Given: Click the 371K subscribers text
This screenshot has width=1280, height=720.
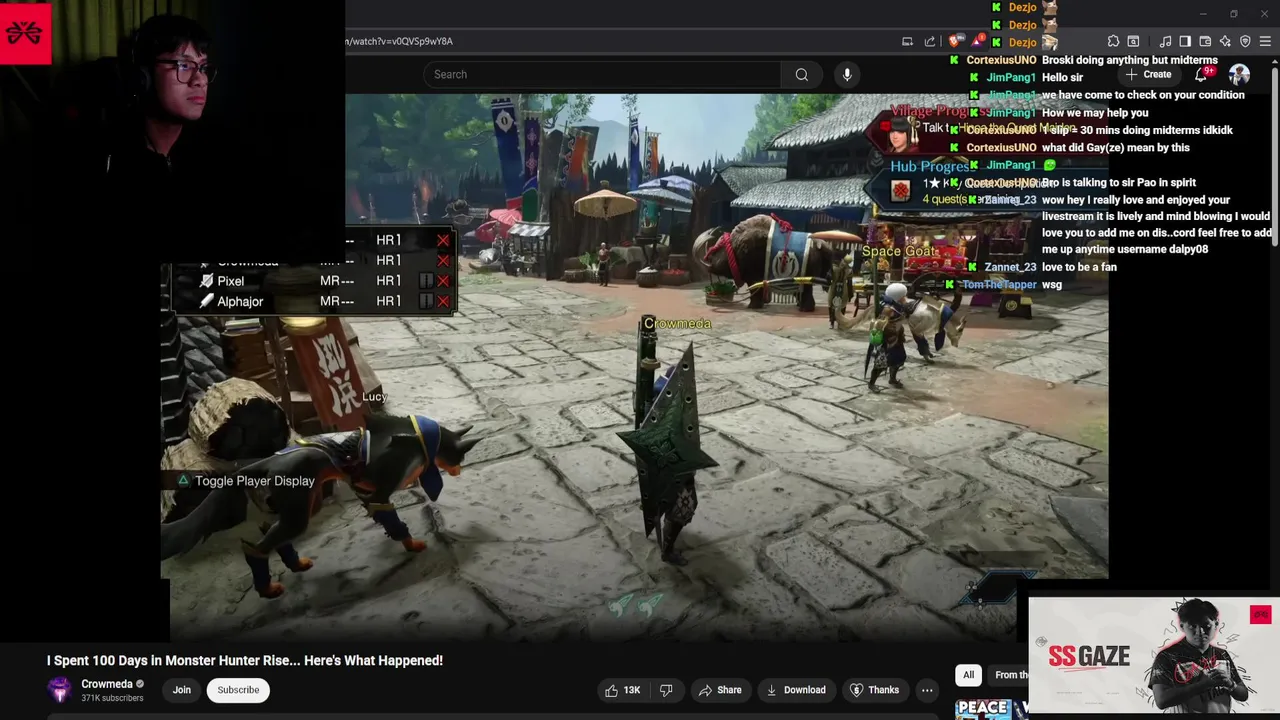Looking at the screenshot, I should 112,698.
